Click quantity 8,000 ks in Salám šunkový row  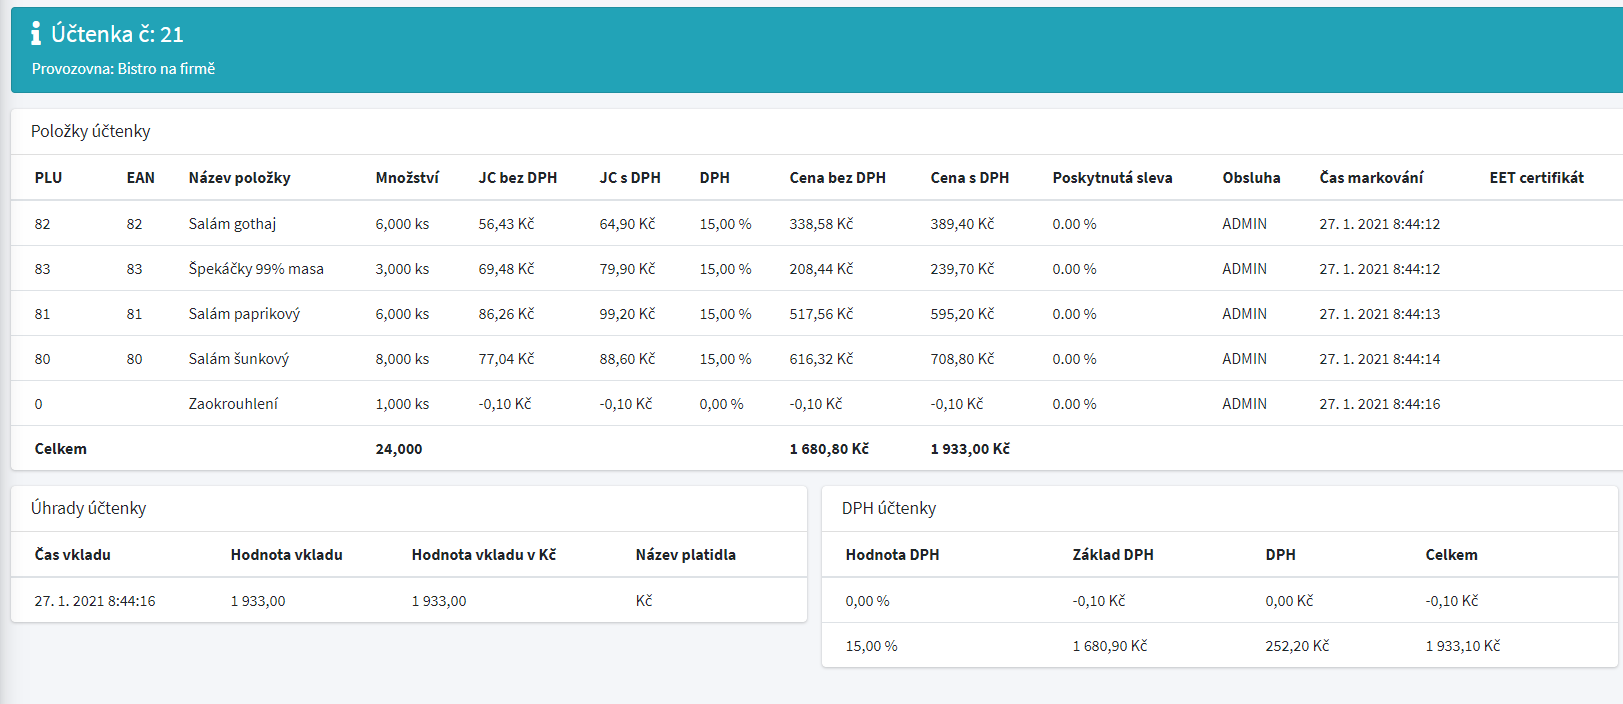pos(402,359)
